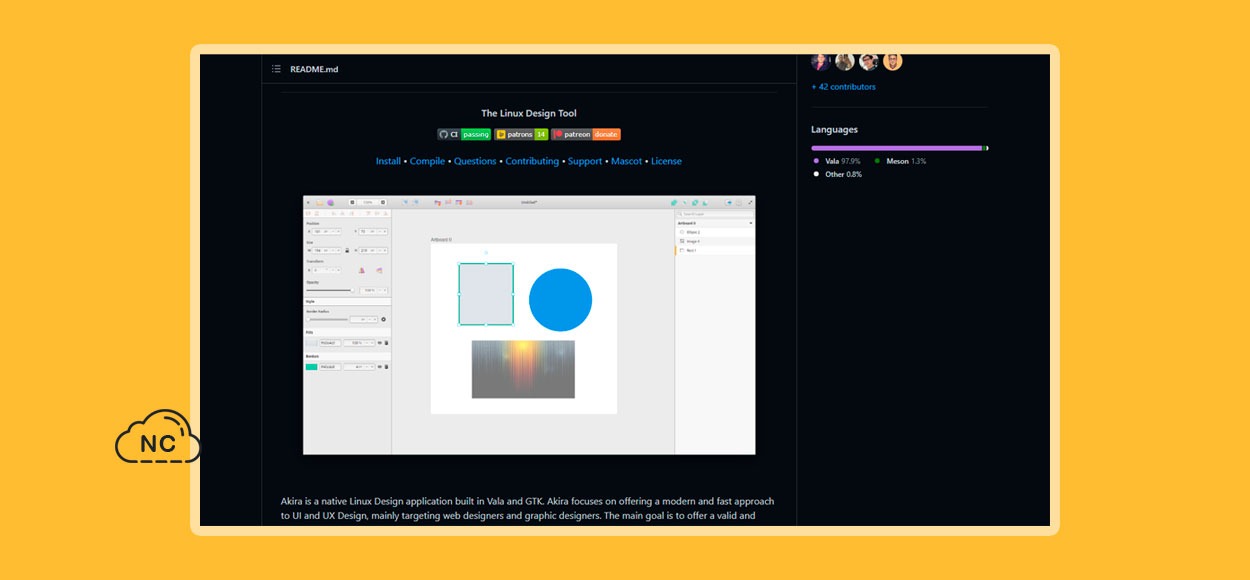Click the README.md file title

coord(312,69)
